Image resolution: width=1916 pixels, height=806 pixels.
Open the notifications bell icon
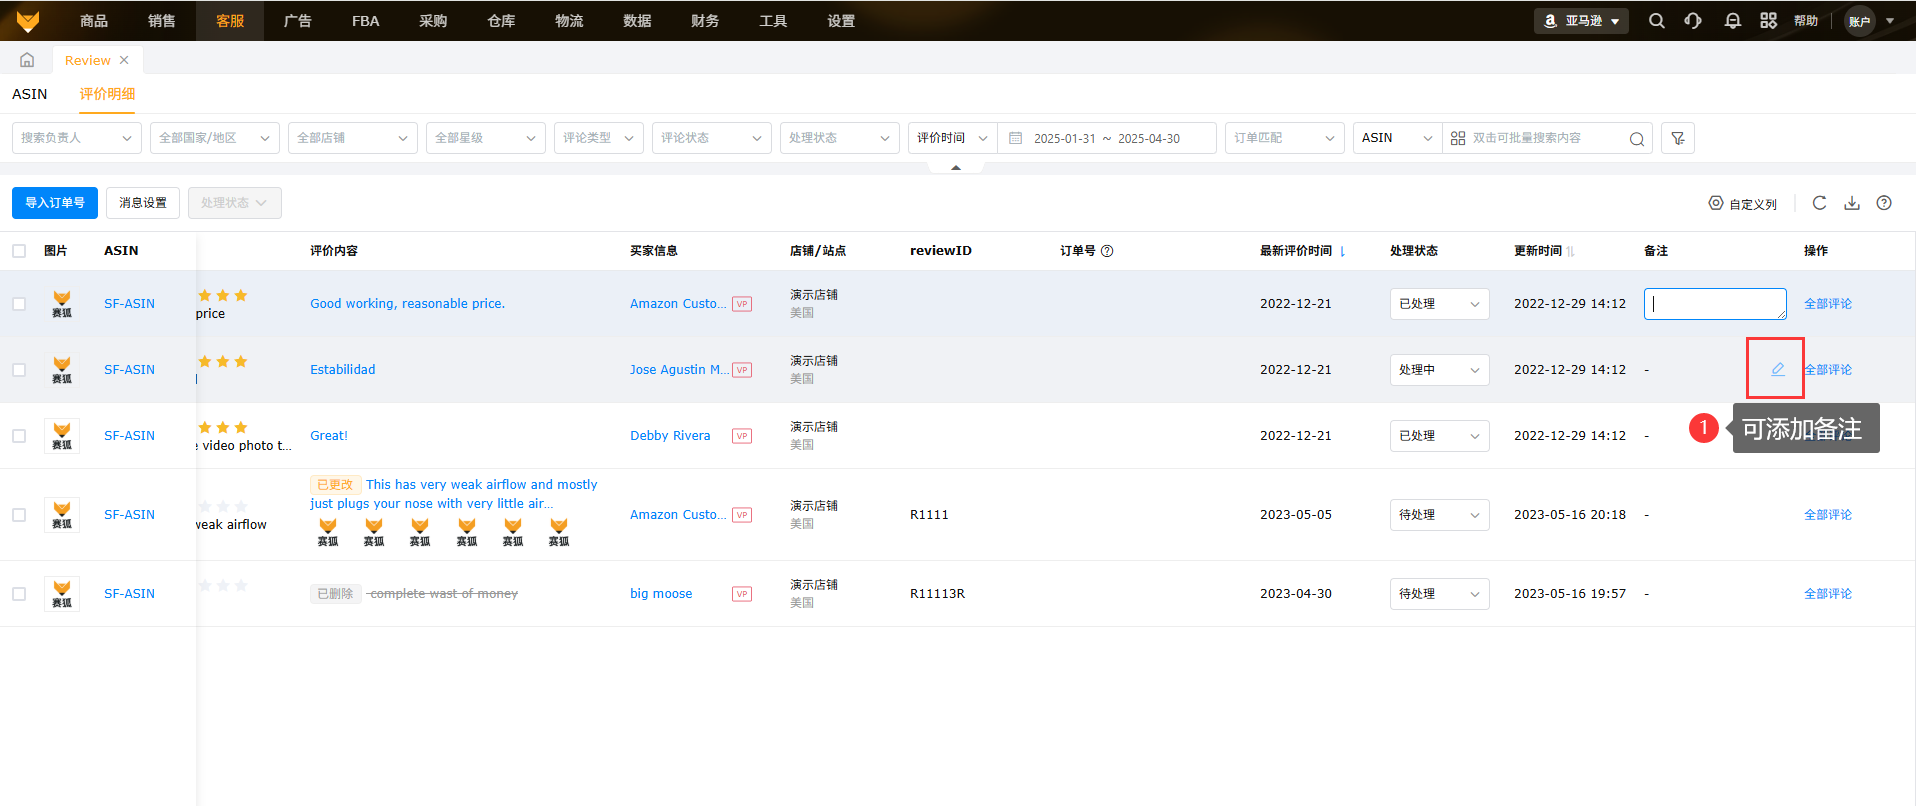[x=1732, y=21]
